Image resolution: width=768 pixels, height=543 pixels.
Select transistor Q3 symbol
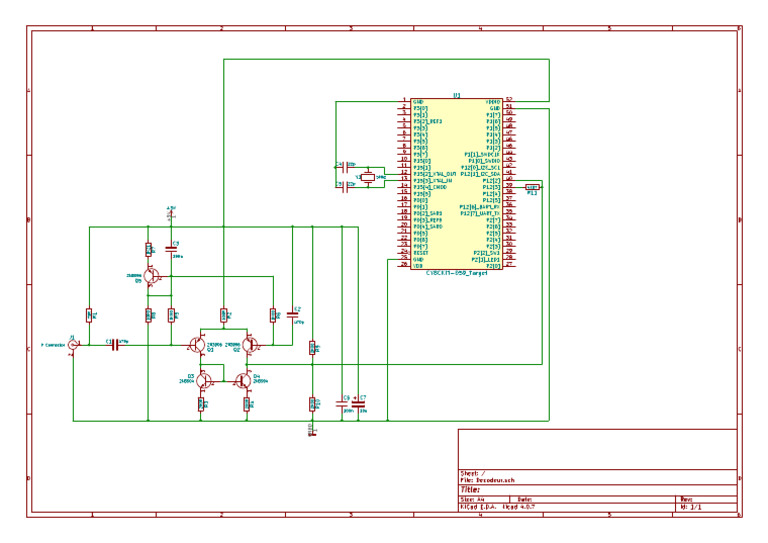pos(204,380)
